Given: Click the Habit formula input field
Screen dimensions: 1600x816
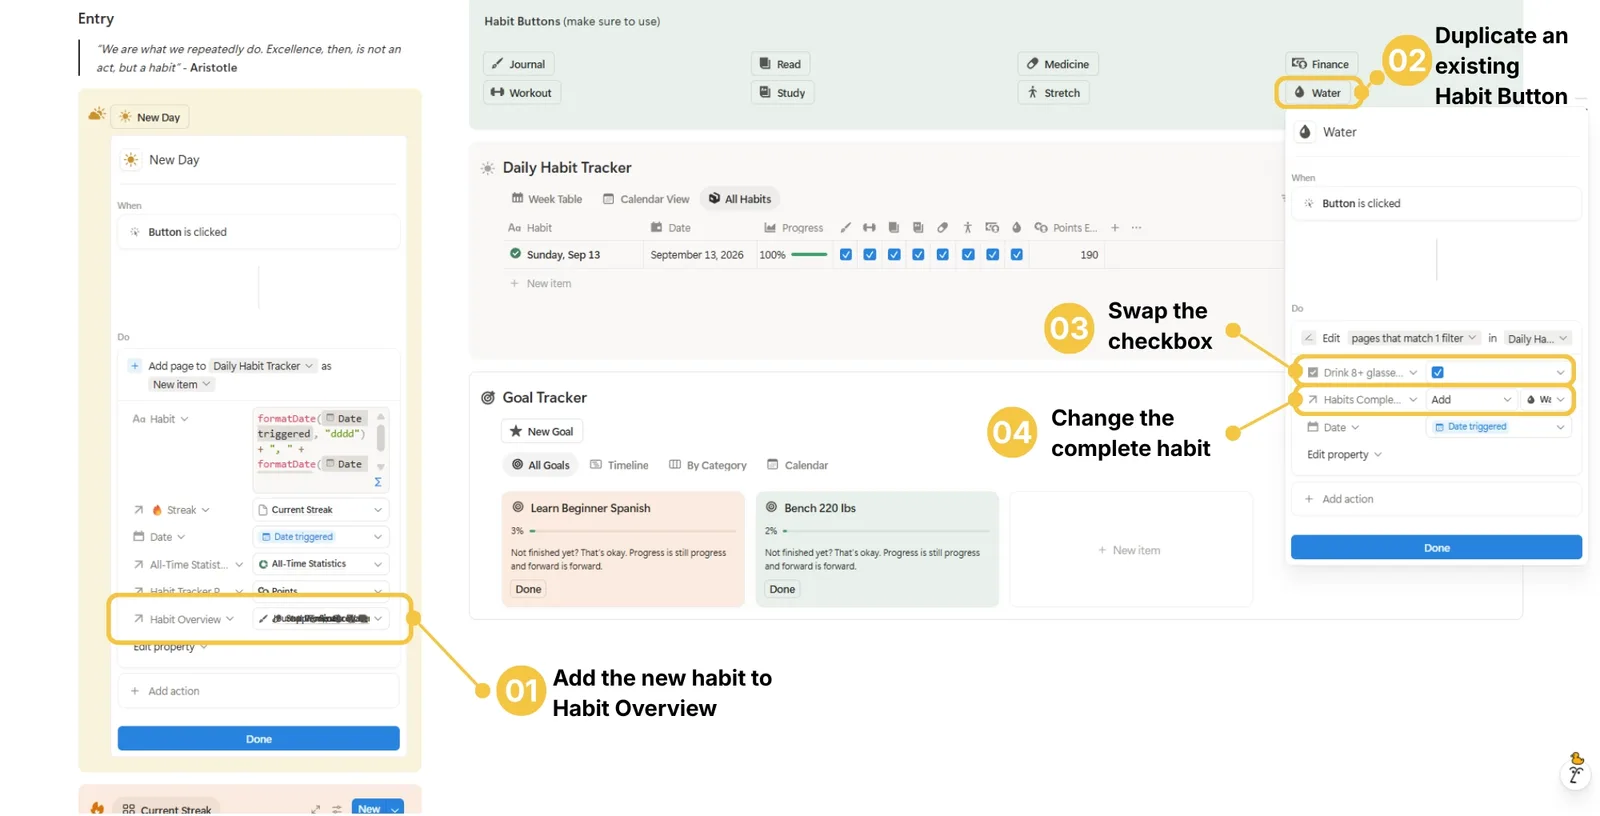Looking at the screenshot, I should point(320,450).
